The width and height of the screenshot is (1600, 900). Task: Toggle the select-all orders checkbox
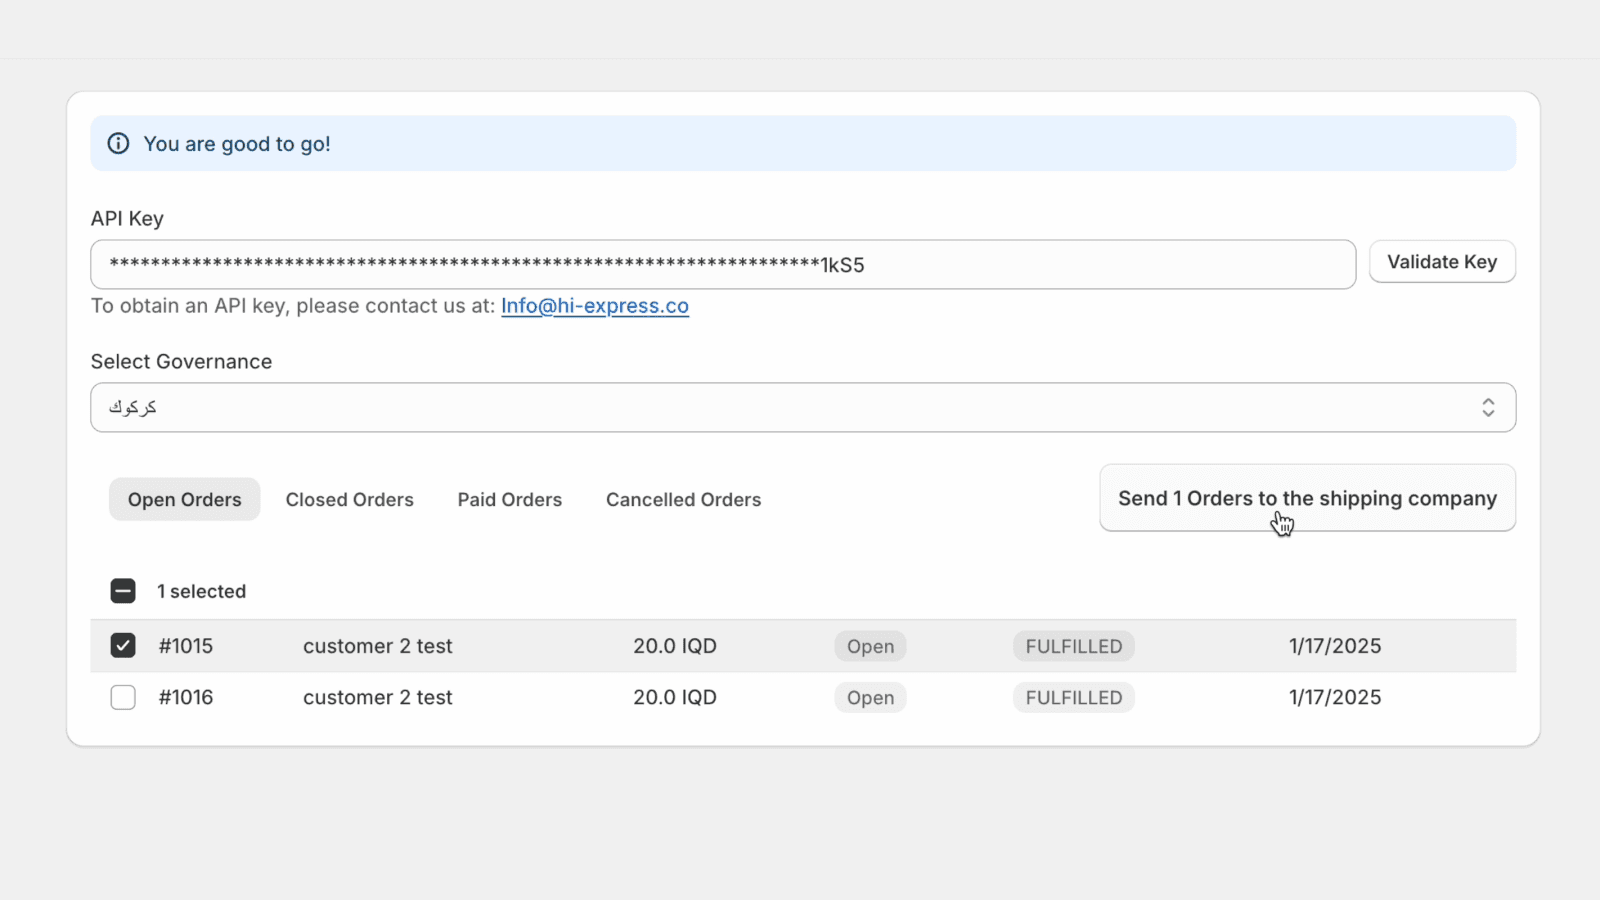coord(123,591)
